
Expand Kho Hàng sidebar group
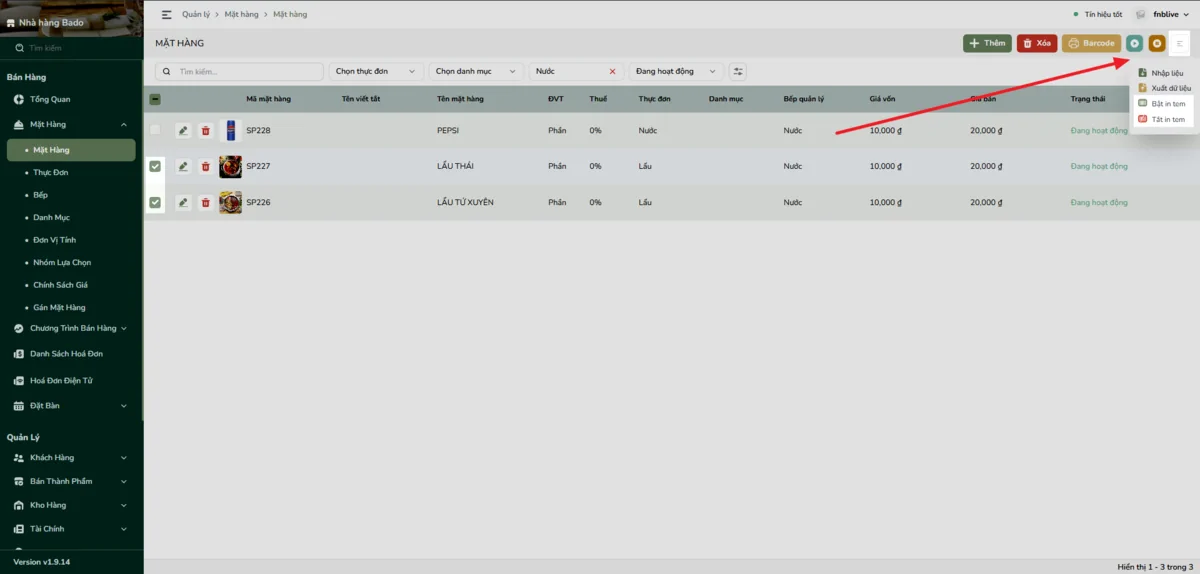tap(70, 505)
